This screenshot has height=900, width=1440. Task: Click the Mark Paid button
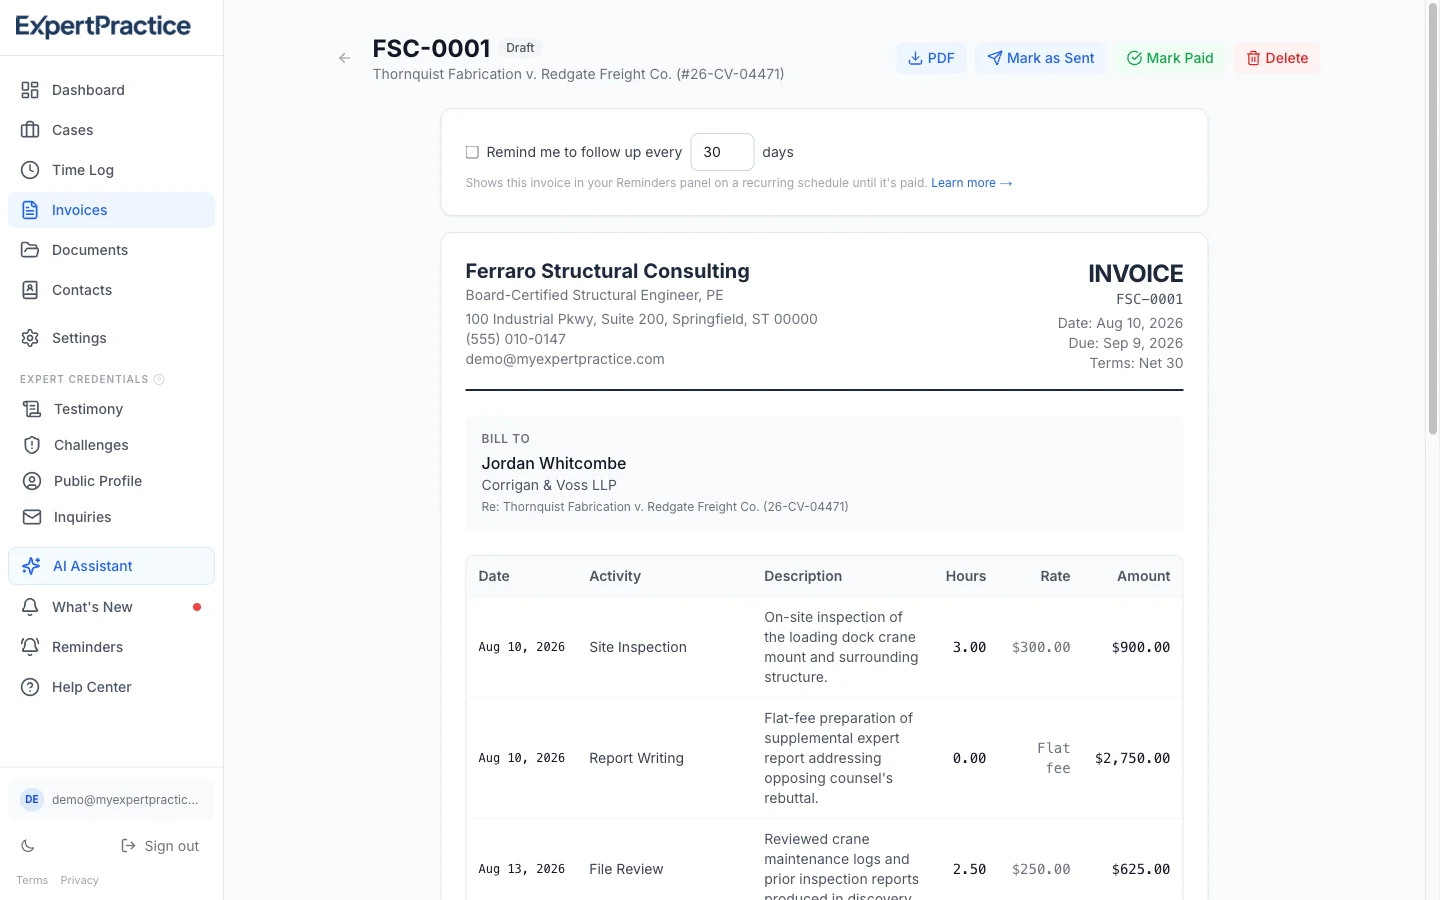pyautogui.click(x=1170, y=58)
